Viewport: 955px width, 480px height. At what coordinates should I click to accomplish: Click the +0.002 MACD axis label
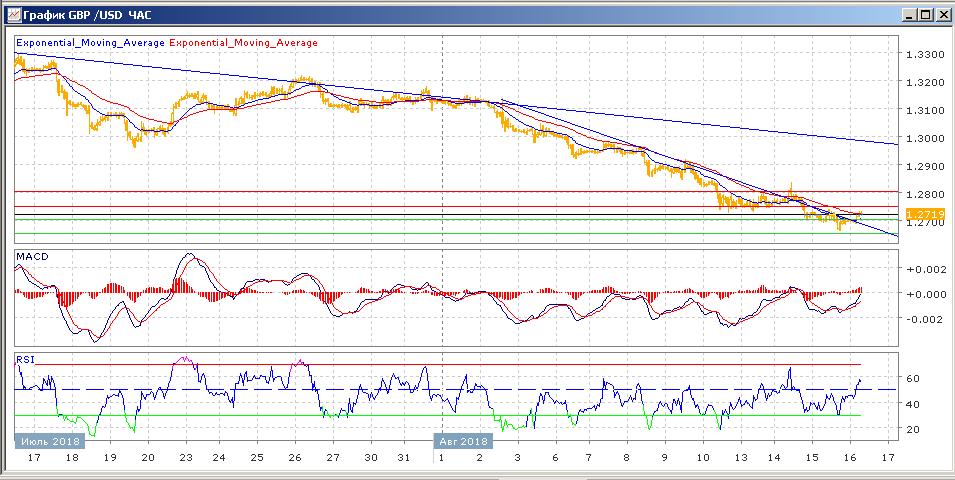tap(924, 269)
